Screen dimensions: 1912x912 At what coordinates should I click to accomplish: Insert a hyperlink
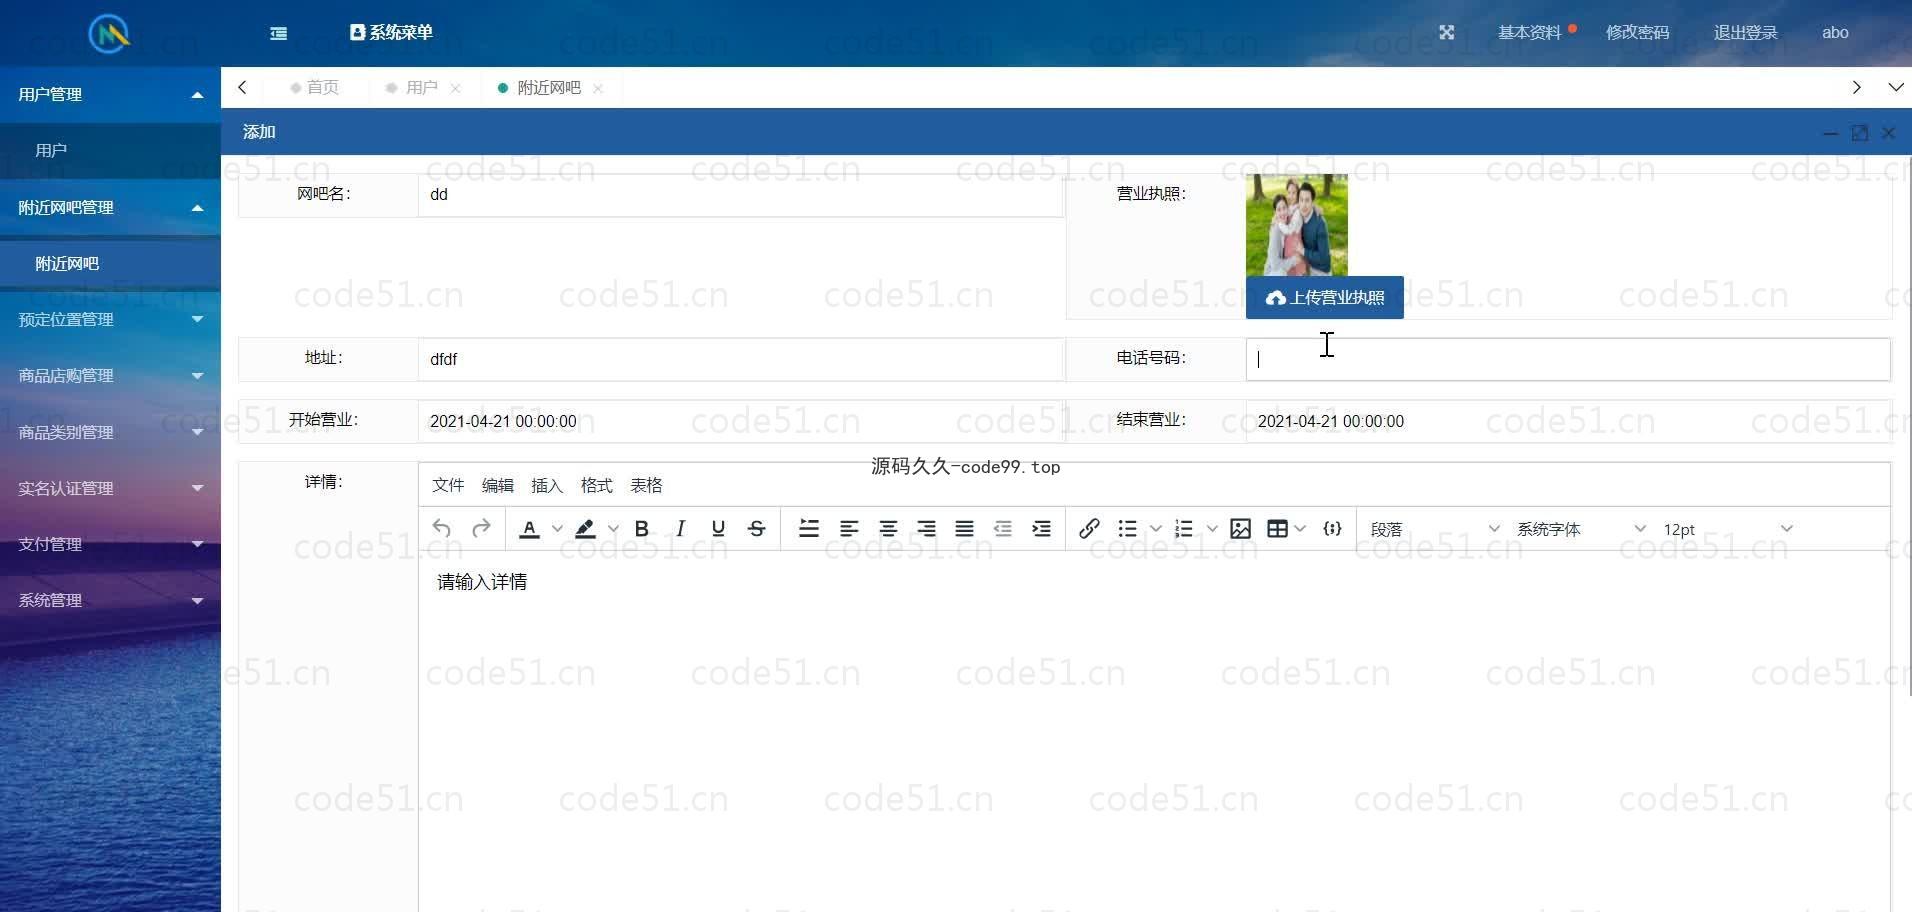pos(1090,529)
